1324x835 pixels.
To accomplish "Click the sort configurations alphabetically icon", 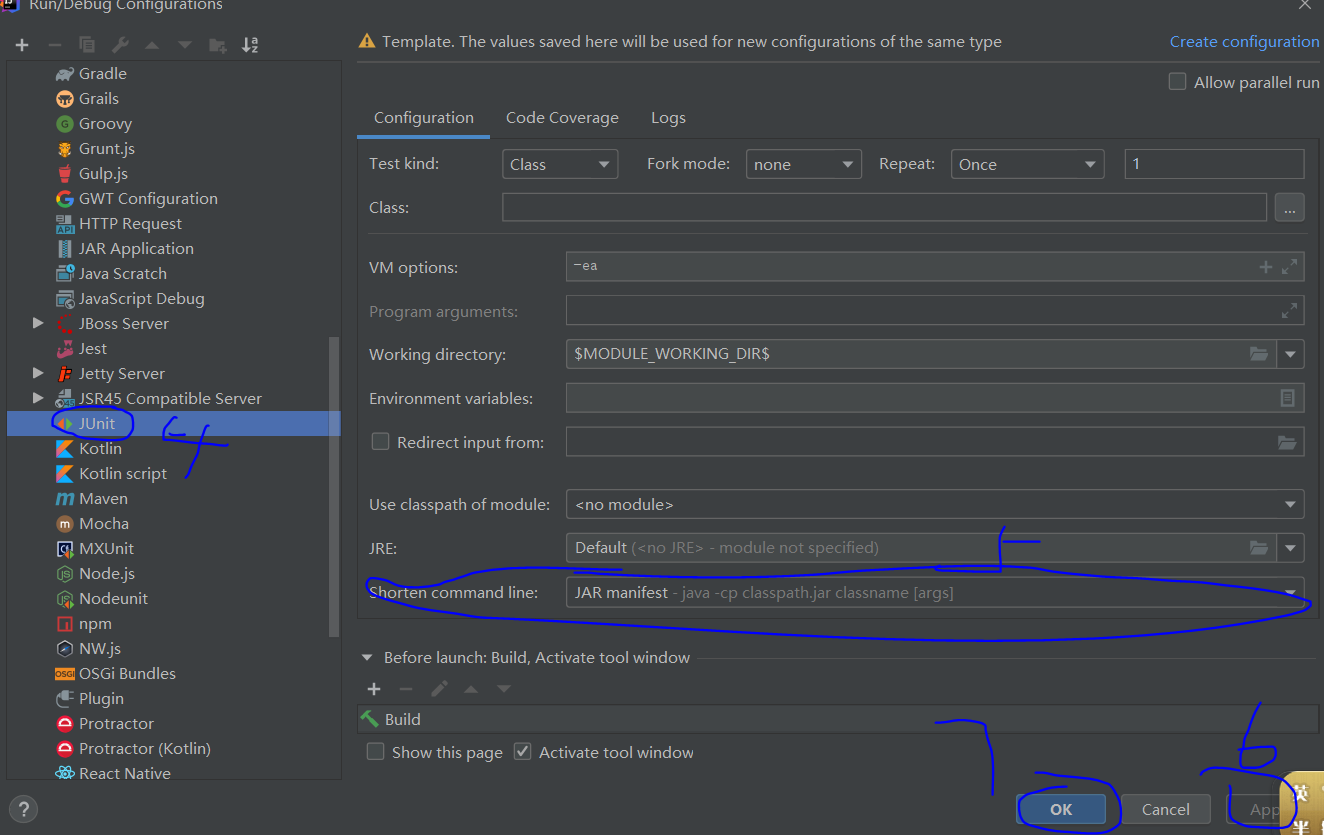I will 250,45.
